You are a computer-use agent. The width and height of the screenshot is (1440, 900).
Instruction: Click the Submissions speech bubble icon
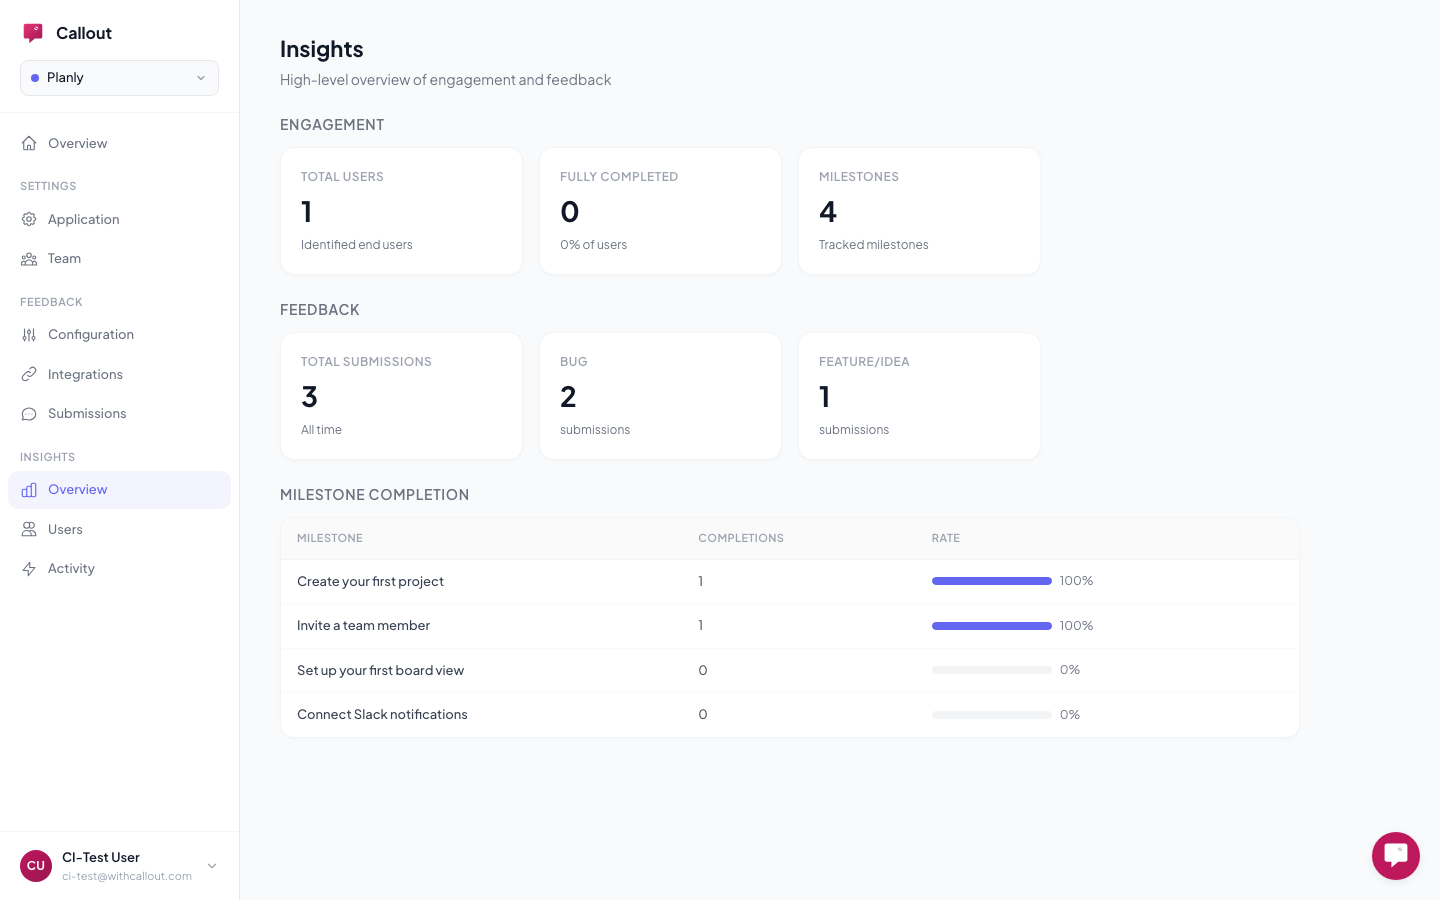click(29, 414)
